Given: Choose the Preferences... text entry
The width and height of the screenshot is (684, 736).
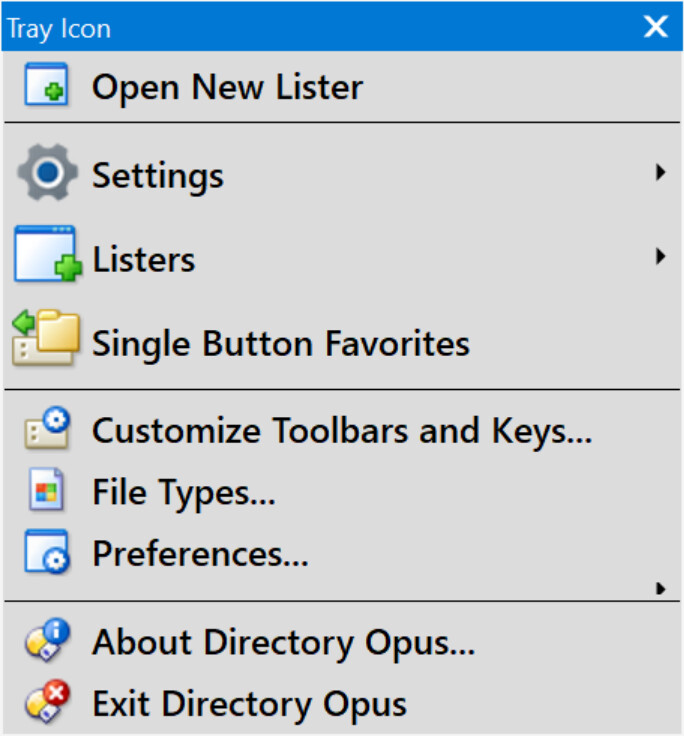Looking at the screenshot, I should 200,553.
